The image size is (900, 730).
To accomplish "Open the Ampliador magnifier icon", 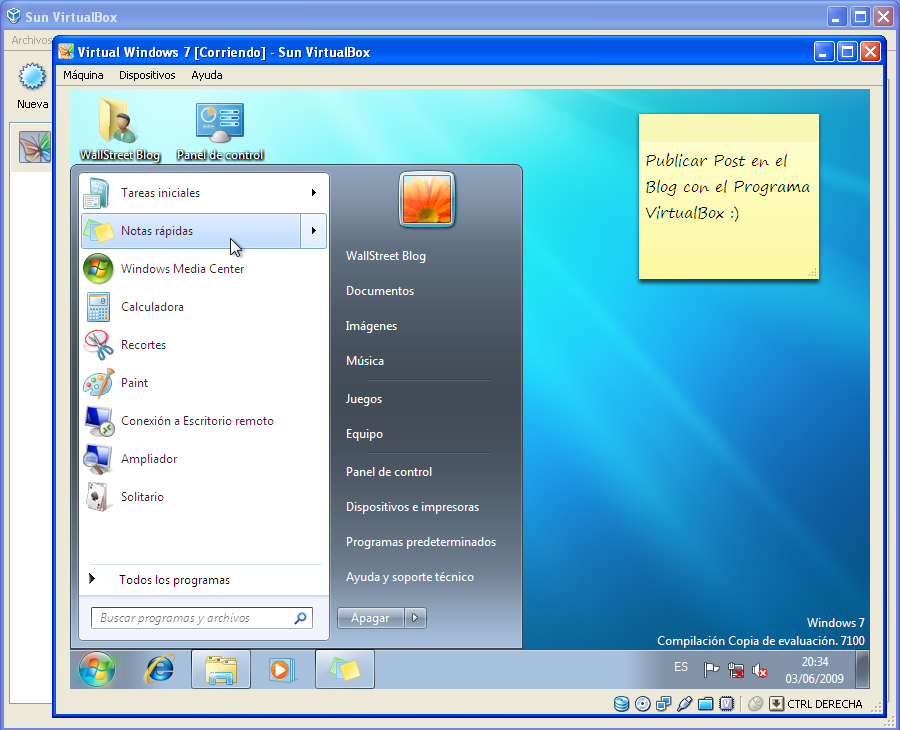I will point(98,459).
